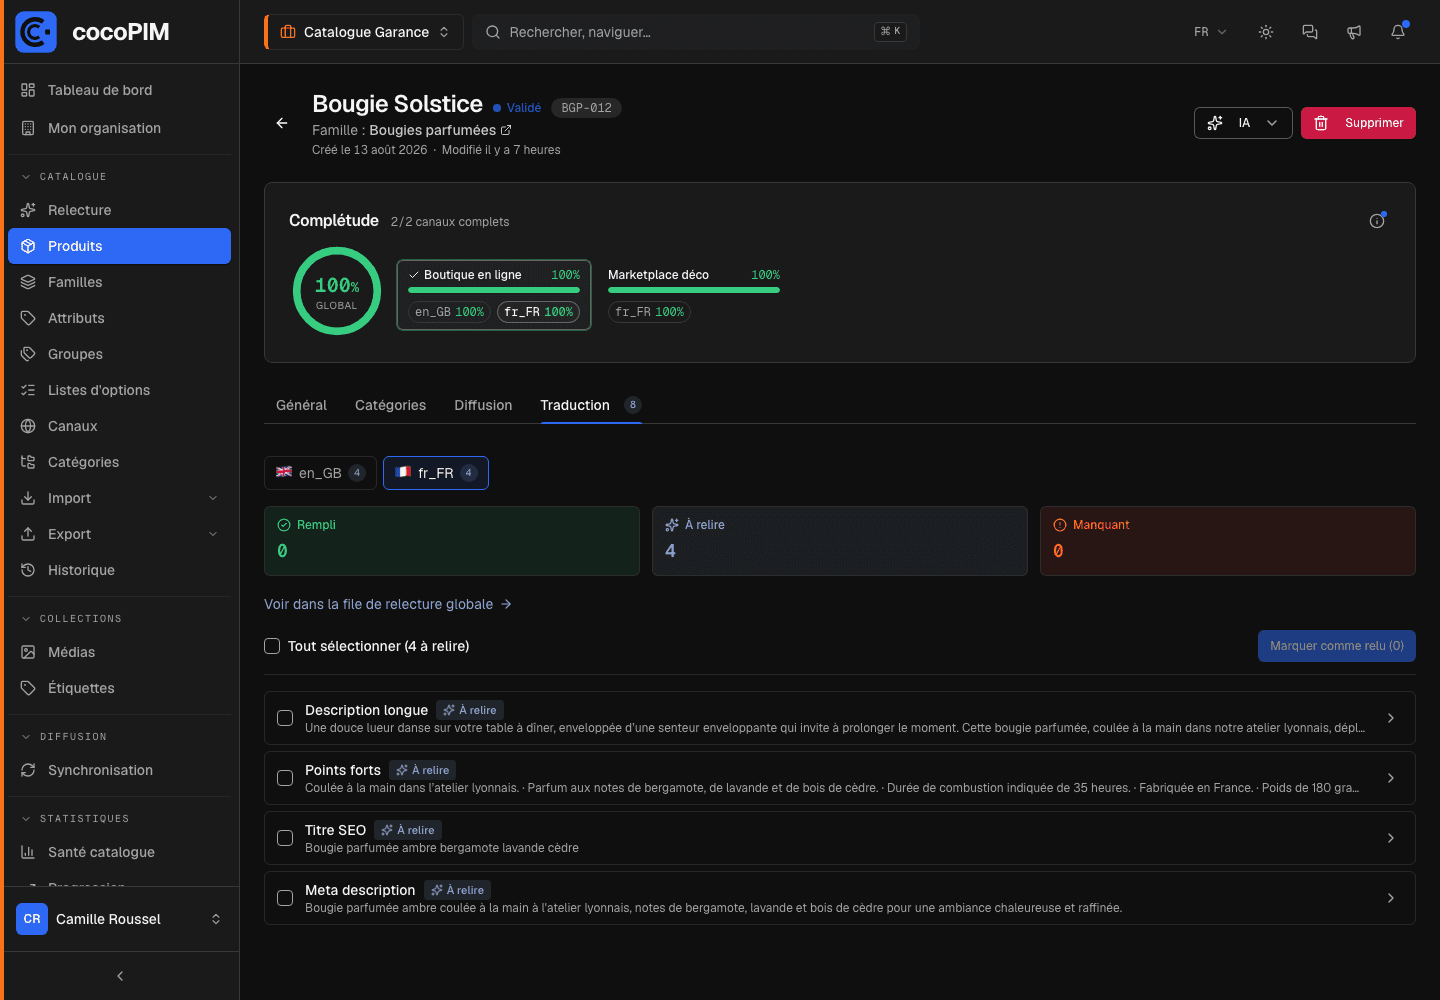This screenshot has width=1440, height=1000.
Task: Open the notifications bell
Action: click(x=1398, y=32)
